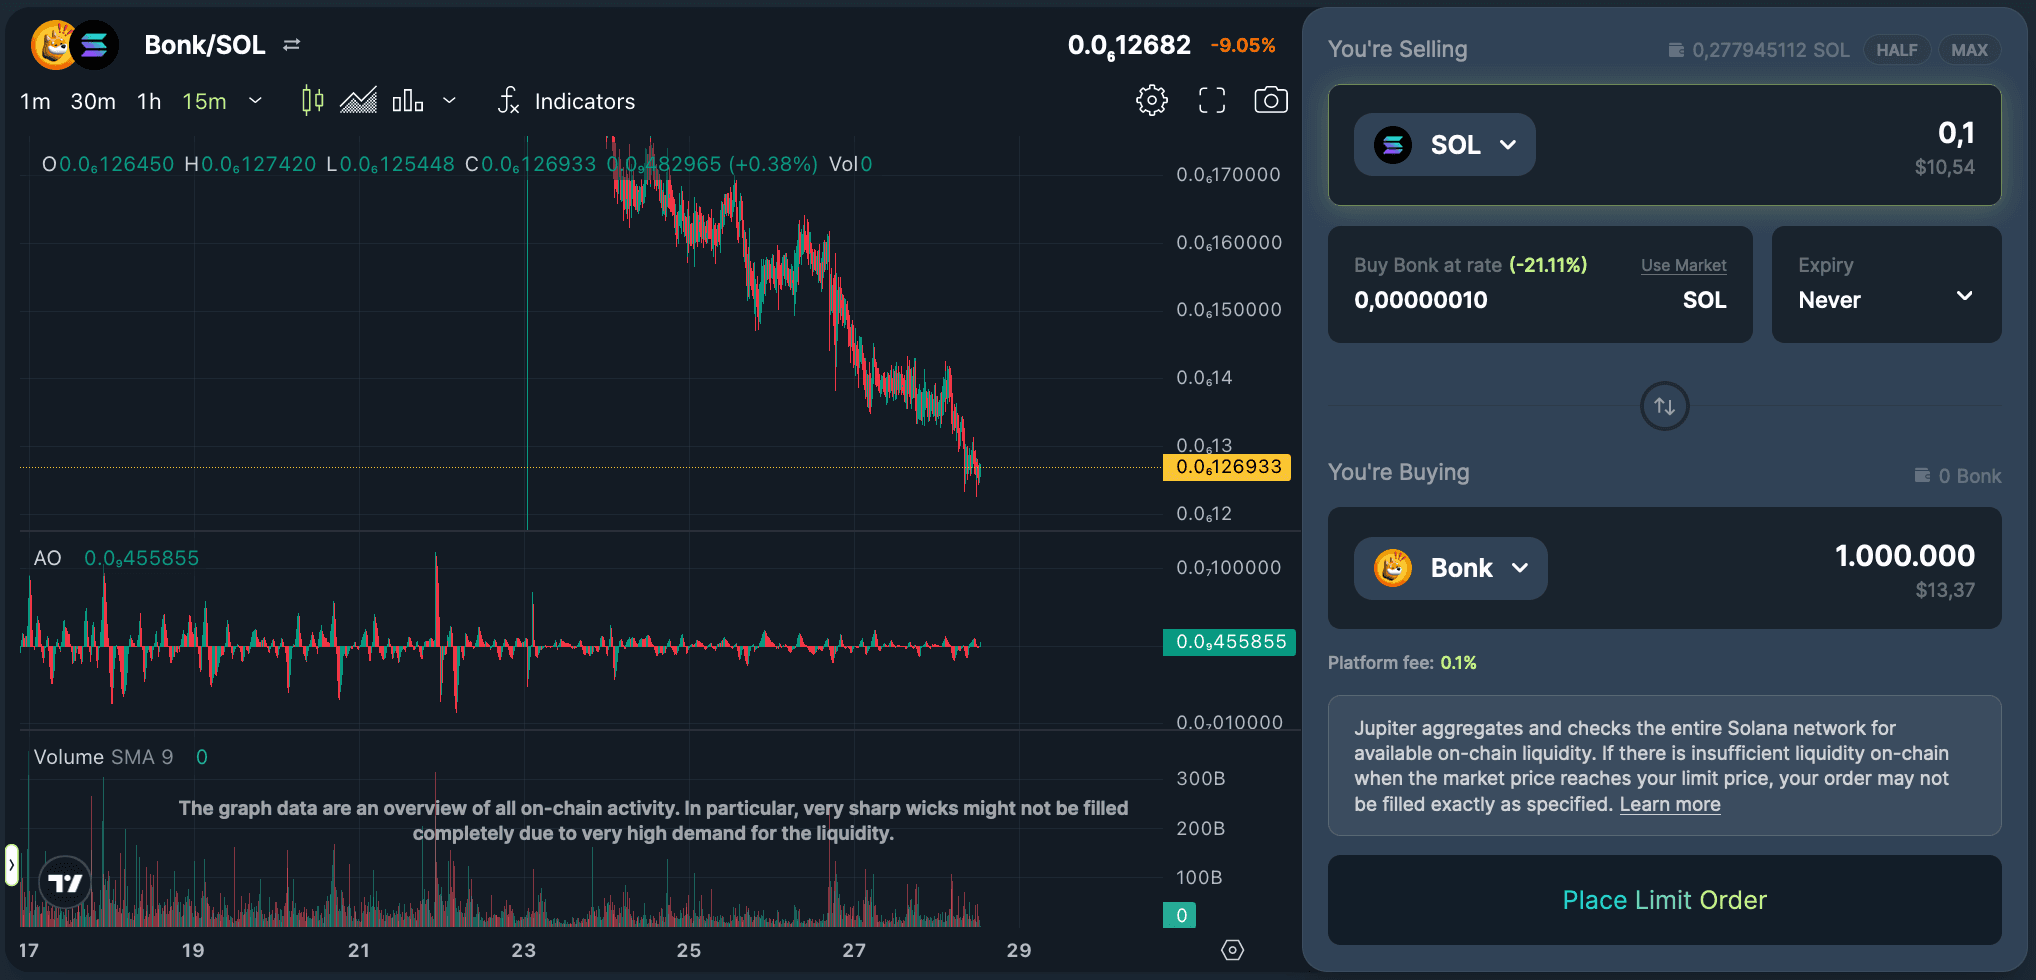
Task: Click the -9.05% price change text
Action: pyautogui.click(x=1243, y=46)
